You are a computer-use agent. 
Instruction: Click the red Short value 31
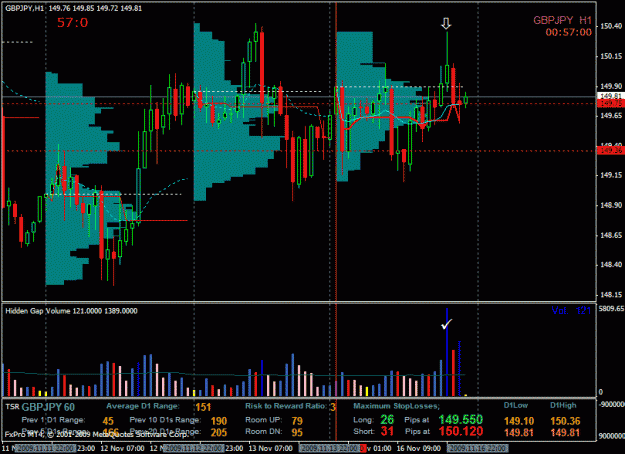[387, 431]
